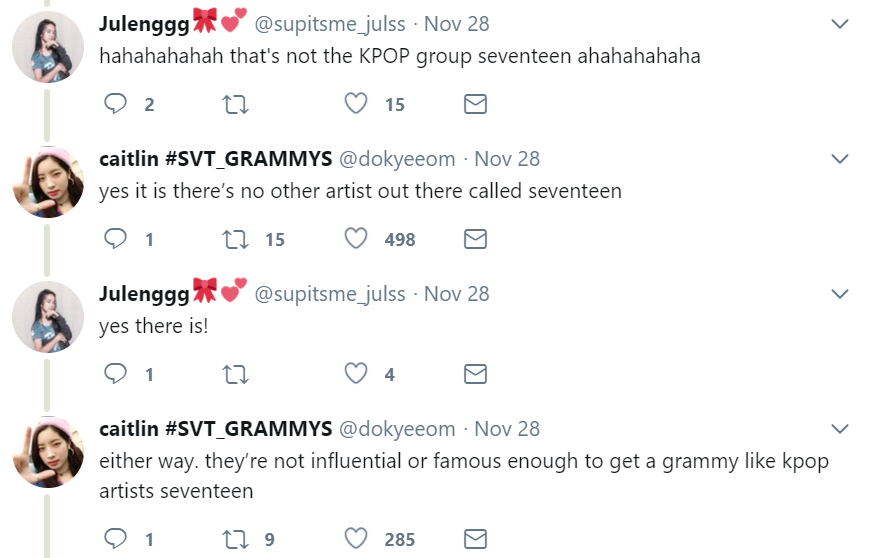Retweet the first "hahahahahah" tweet

click(x=236, y=104)
